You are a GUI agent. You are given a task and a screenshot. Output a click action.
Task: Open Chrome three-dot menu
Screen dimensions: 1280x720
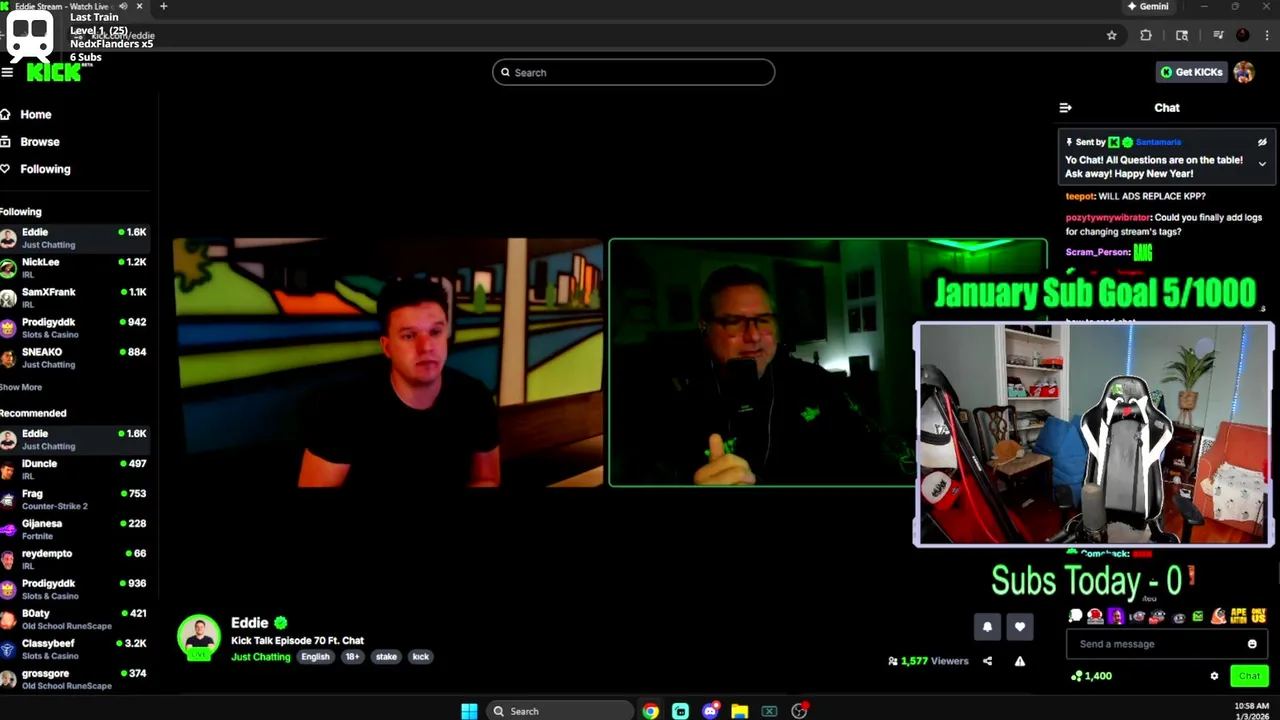(x=1266, y=35)
